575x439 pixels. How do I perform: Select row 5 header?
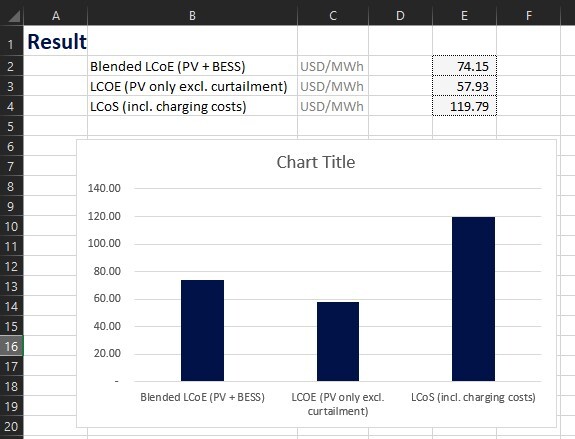tap(11, 126)
